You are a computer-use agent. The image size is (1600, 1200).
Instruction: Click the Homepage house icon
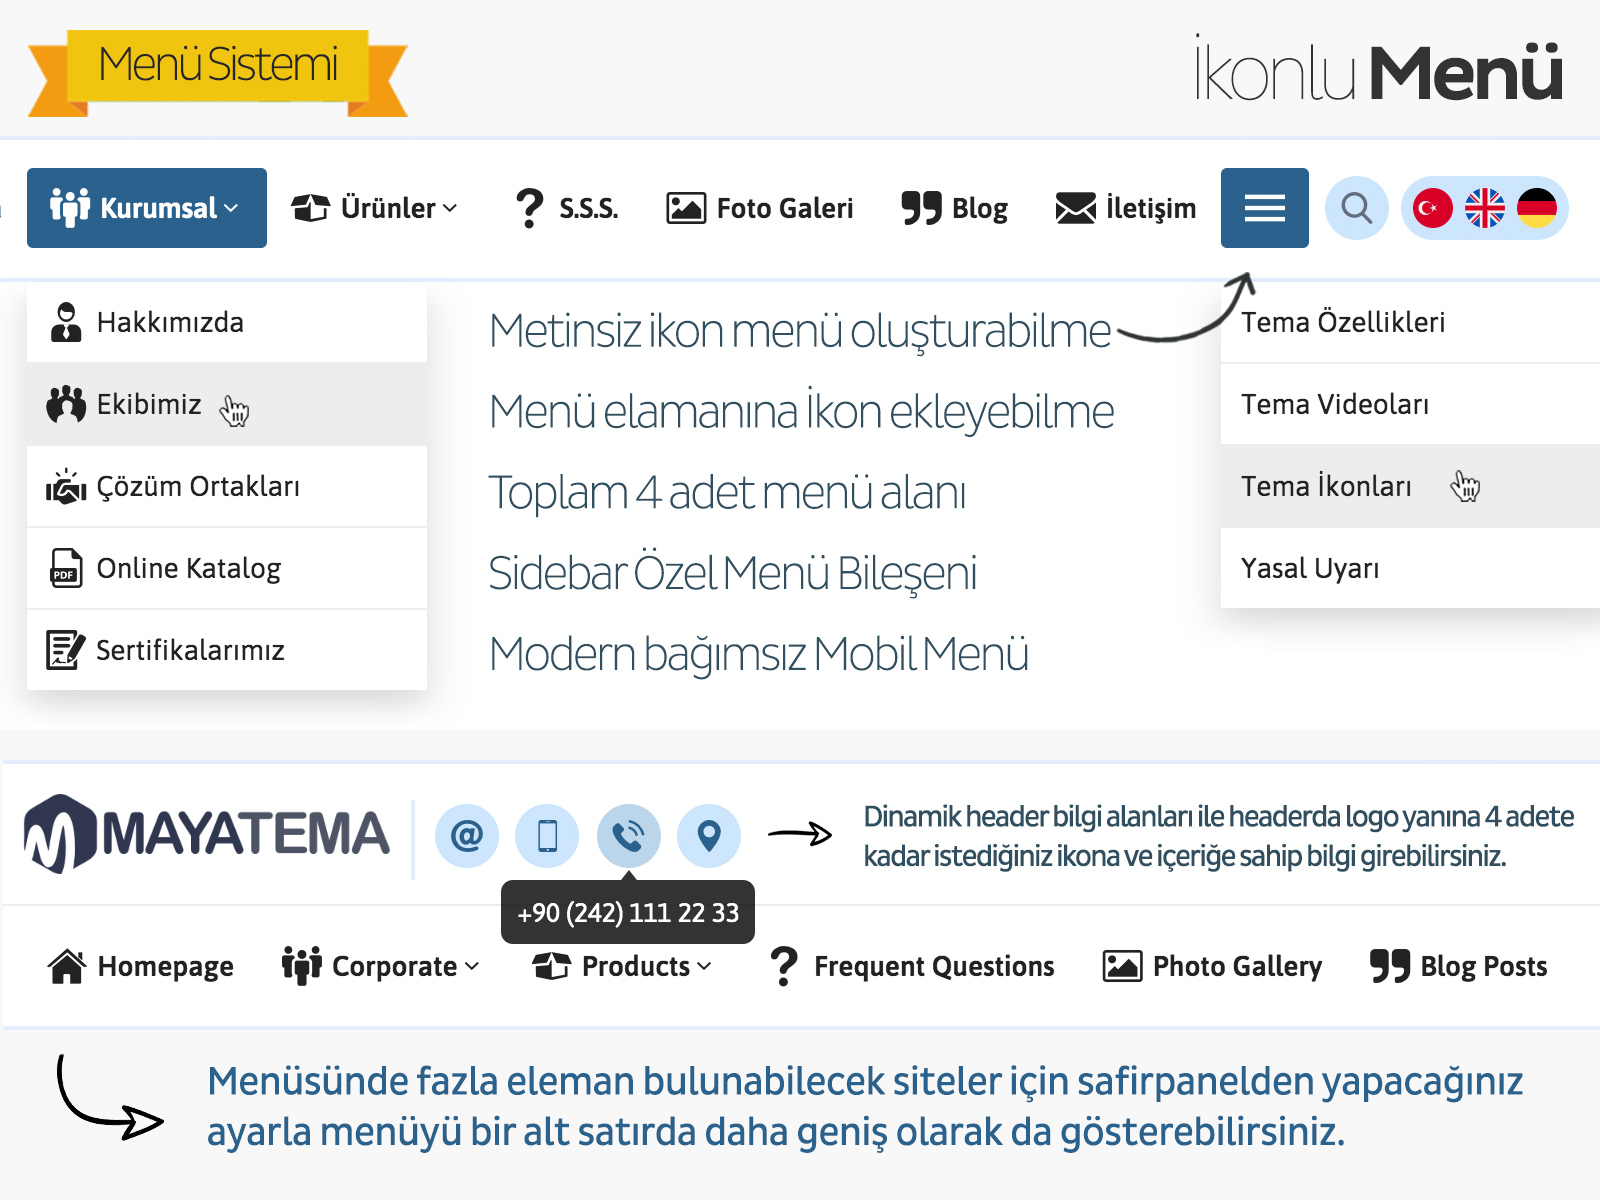click(x=67, y=966)
